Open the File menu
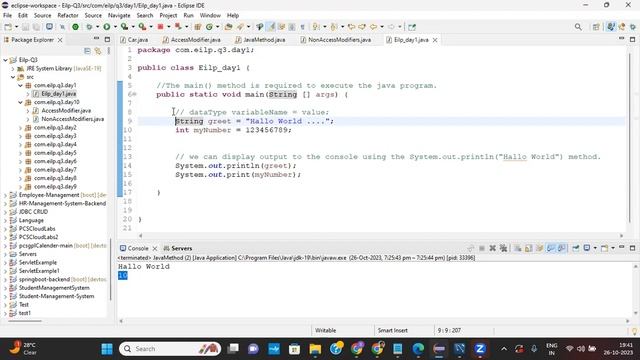 click(7, 15)
